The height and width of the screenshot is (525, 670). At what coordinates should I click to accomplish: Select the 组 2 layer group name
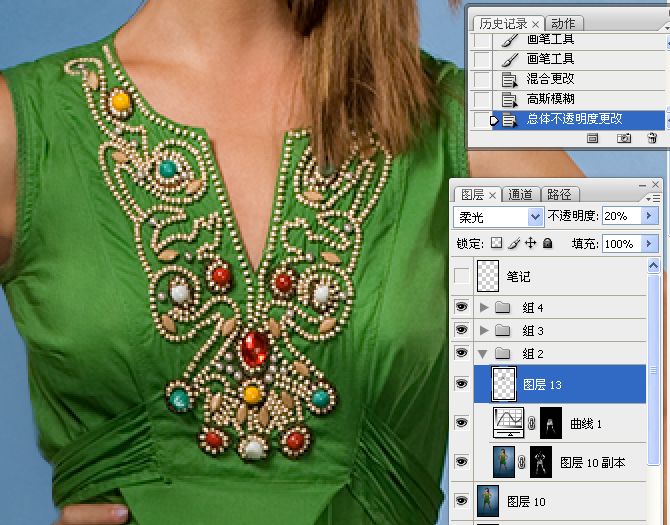coord(532,353)
